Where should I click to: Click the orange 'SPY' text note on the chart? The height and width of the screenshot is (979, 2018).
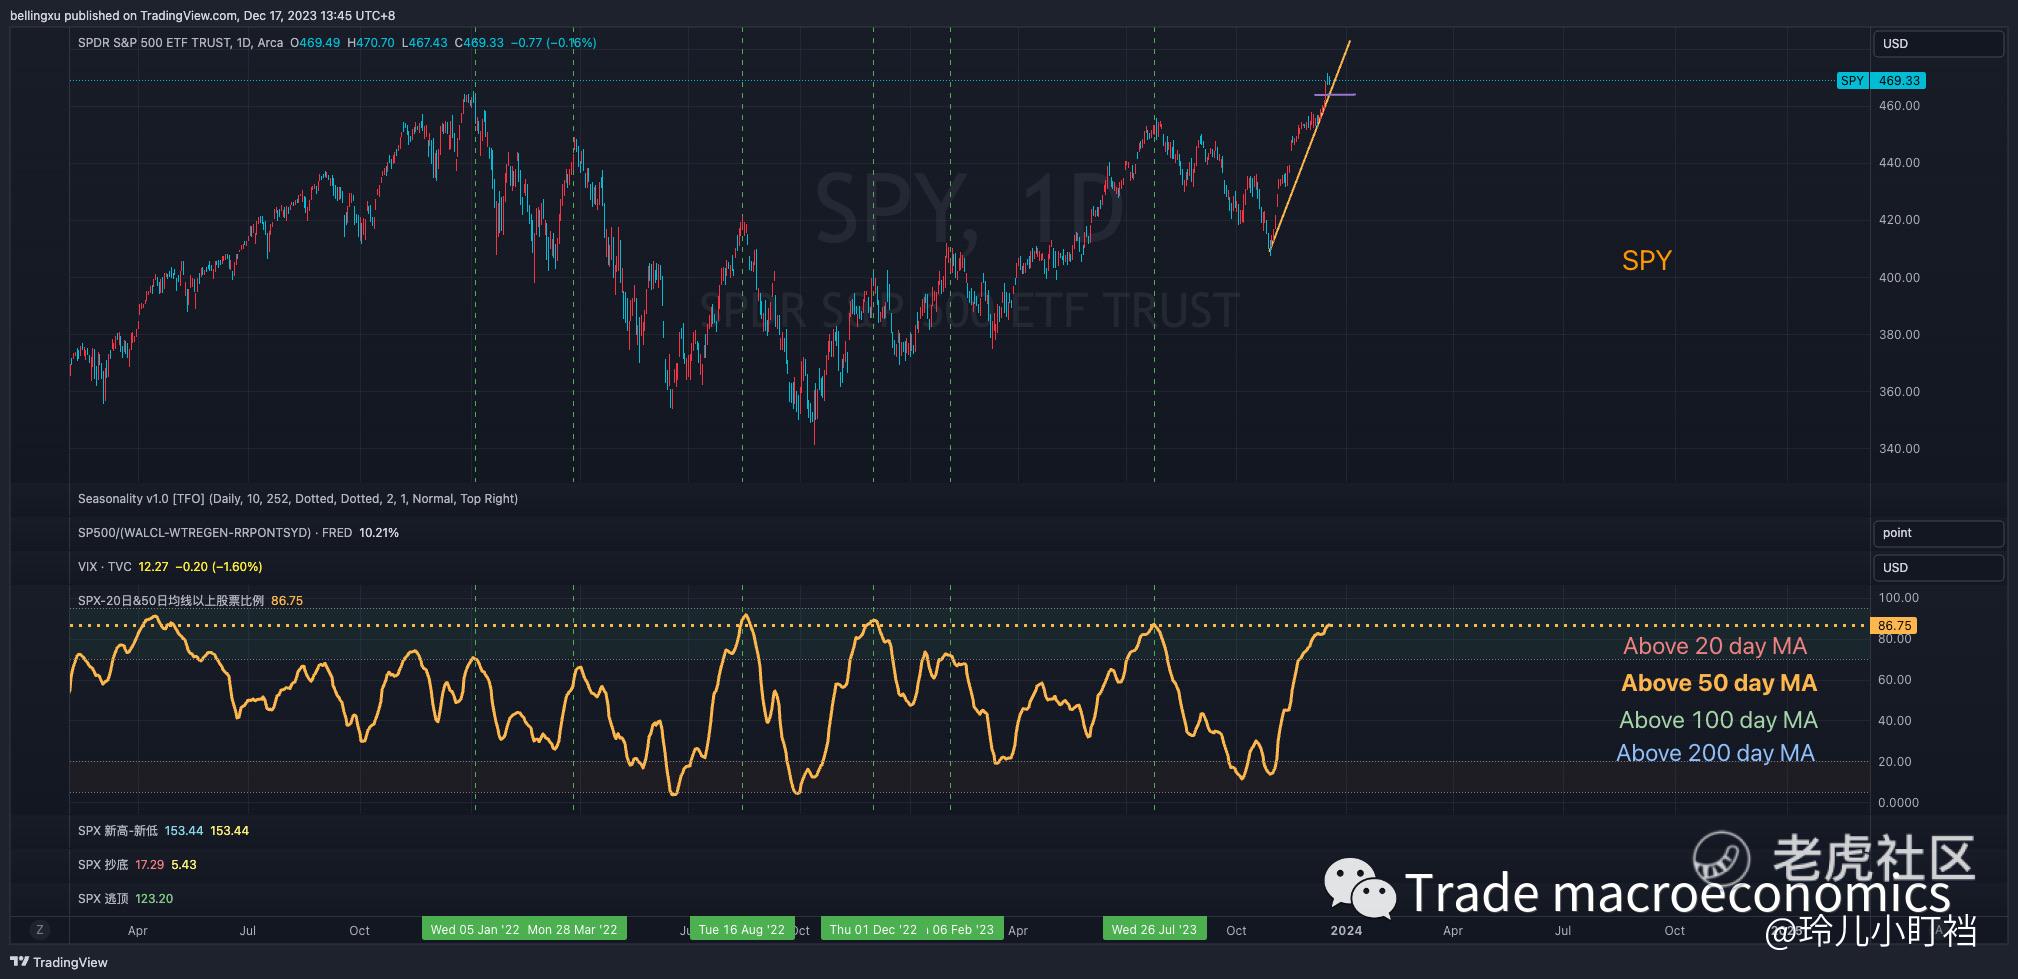pyautogui.click(x=1646, y=261)
